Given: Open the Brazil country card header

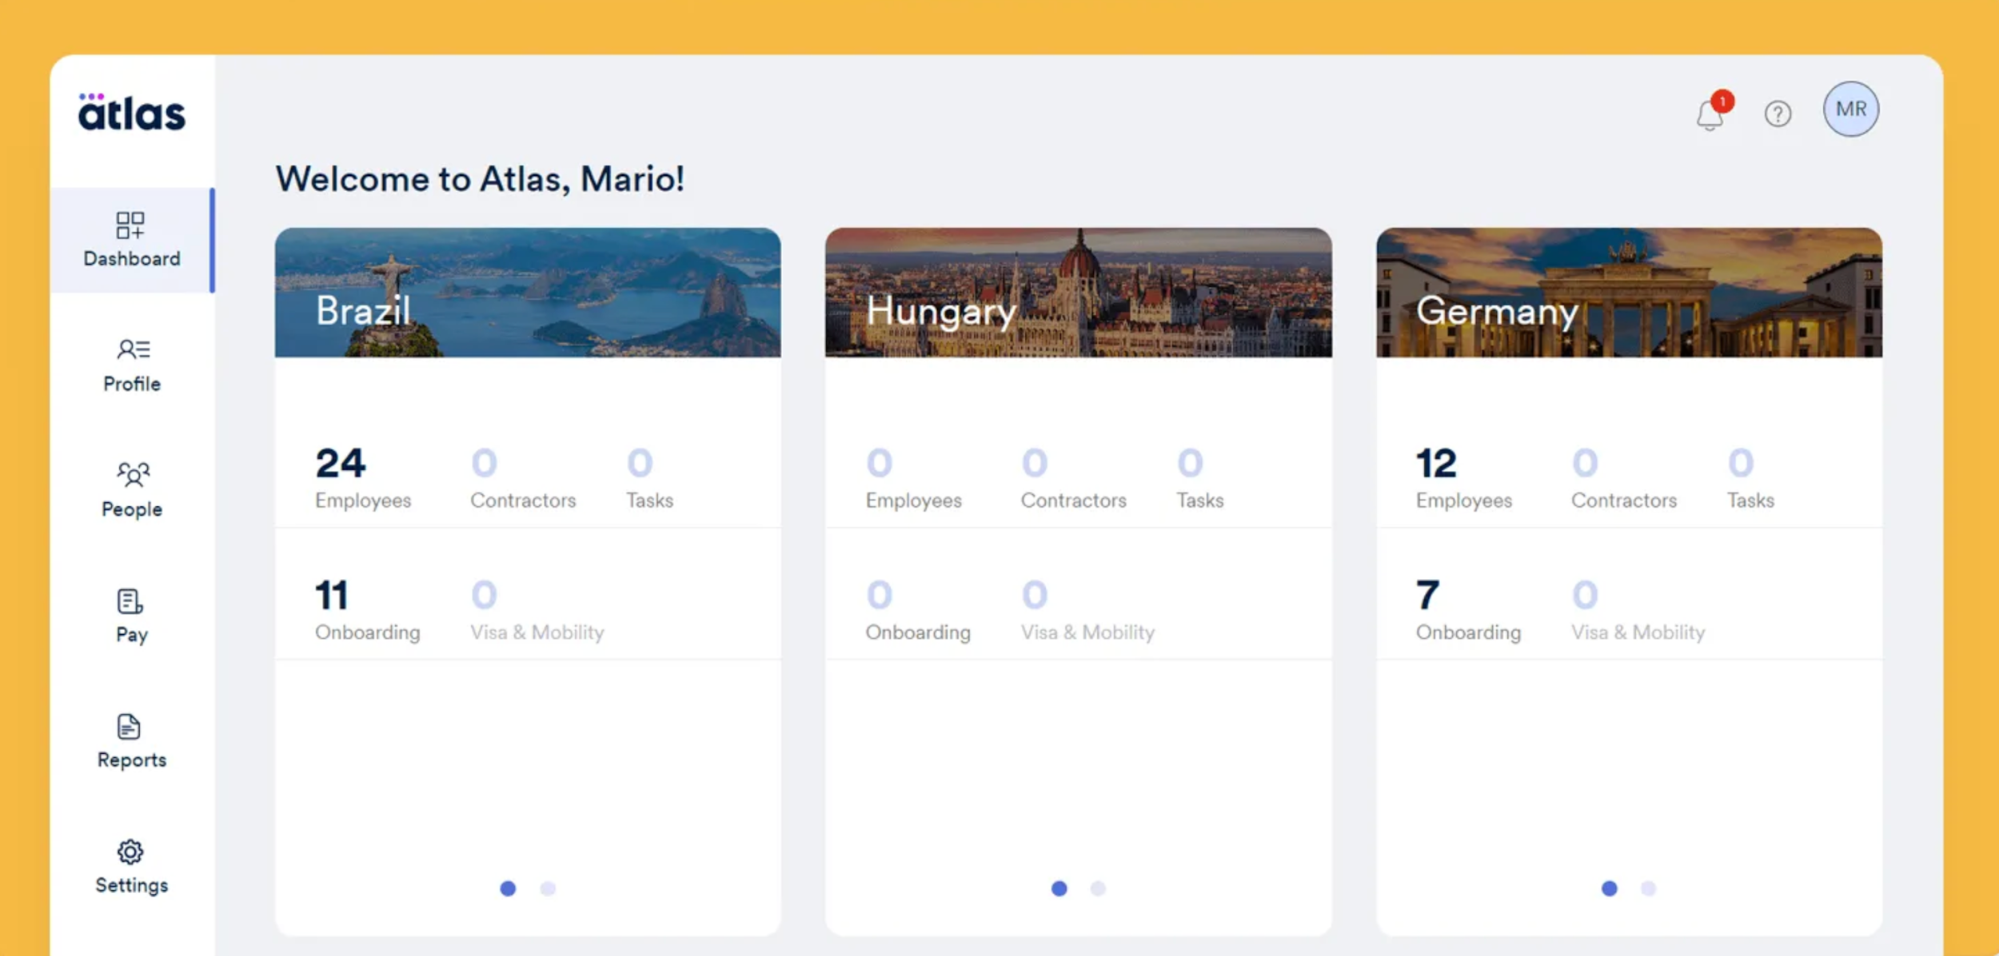Looking at the screenshot, I should (528, 291).
